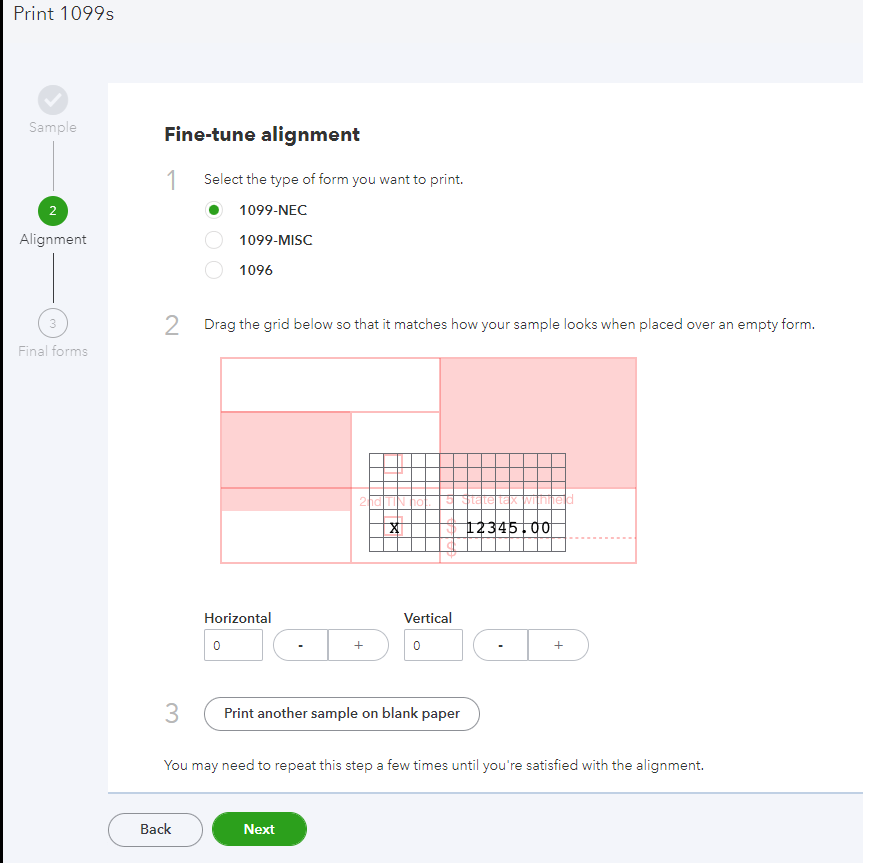Click the completed Sample step checkmark icon
The image size is (880, 863).
click(x=53, y=99)
